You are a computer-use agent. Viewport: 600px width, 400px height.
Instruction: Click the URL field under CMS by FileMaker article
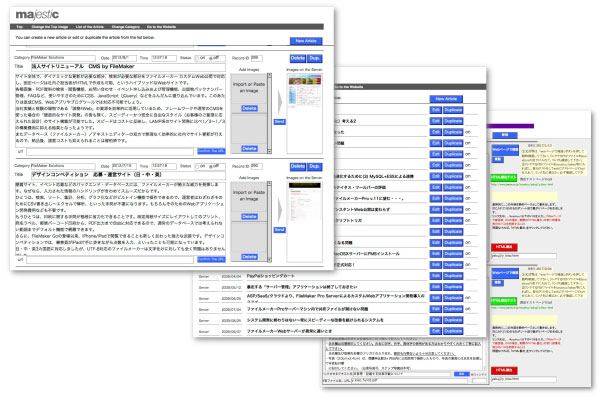click(110, 152)
